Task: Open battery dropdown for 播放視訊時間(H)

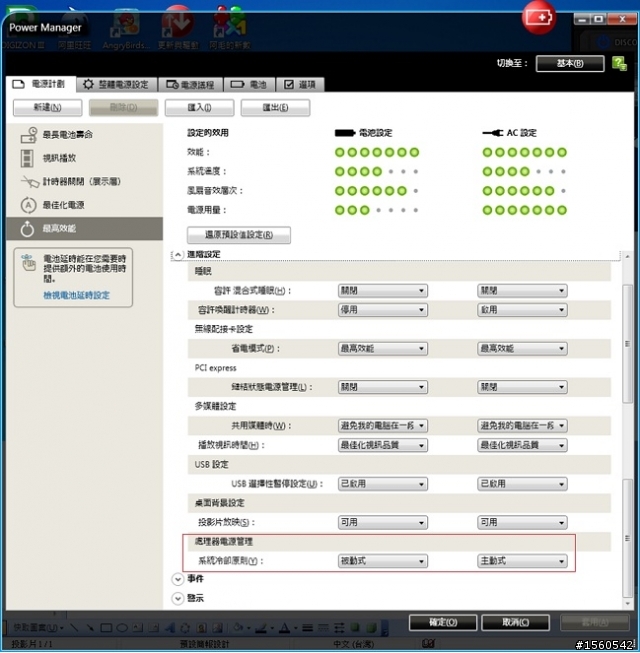Action: (383, 445)
